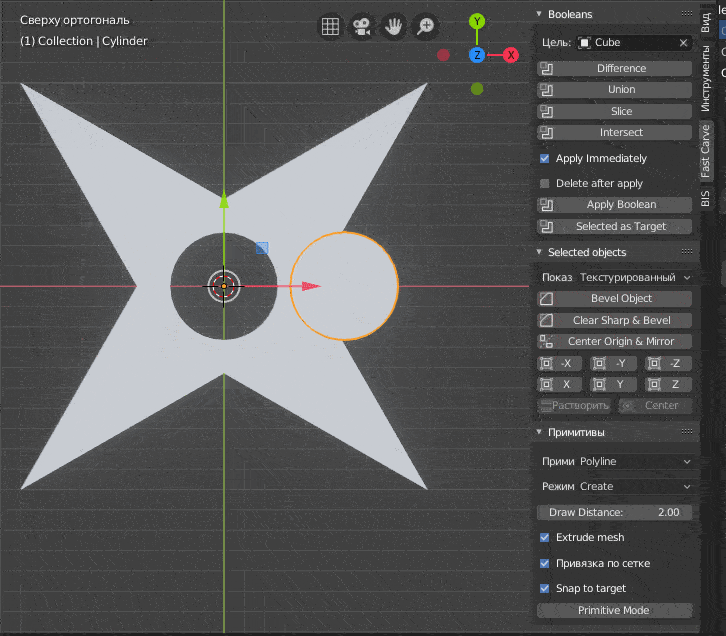Switch to the Инструменты sidebar tab
Screen dimensions: 726x636
coord(705,78)
